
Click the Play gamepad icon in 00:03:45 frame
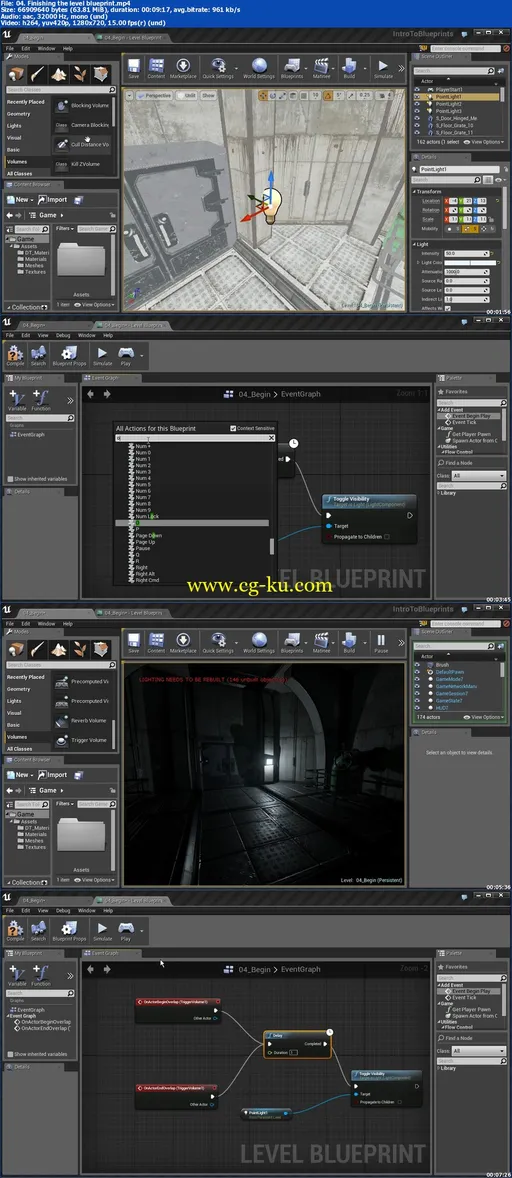pos(125,354)
